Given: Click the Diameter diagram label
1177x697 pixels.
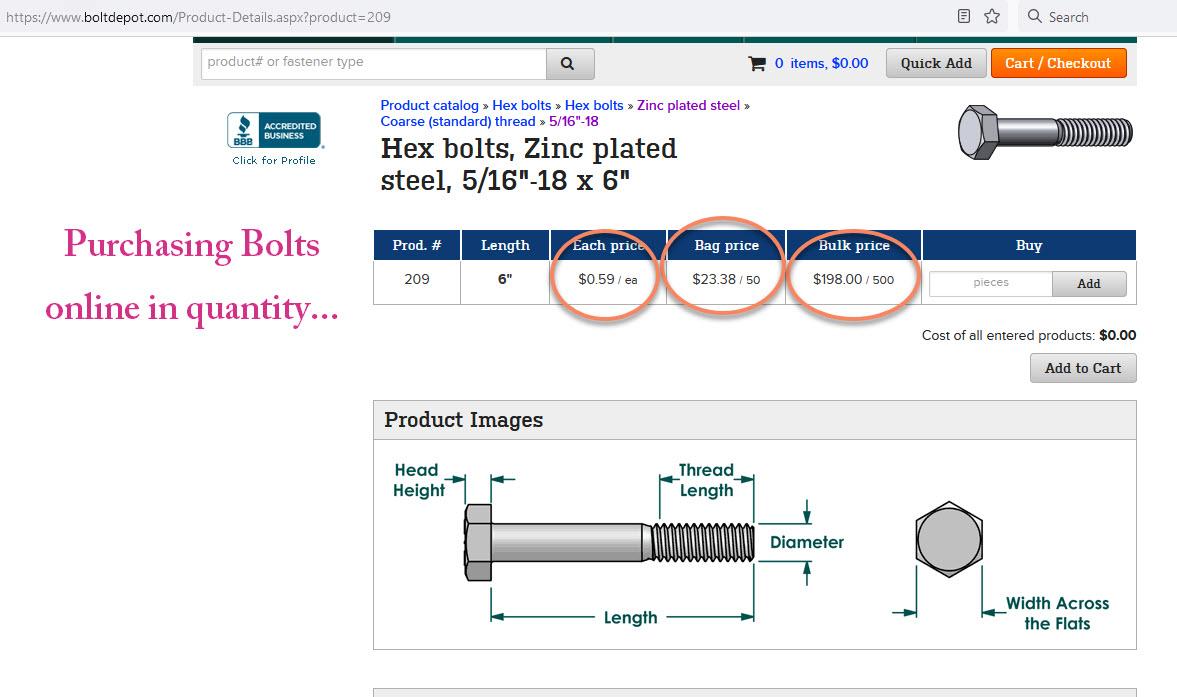Looking at the screenshot, I should click(x=807, y=542).
